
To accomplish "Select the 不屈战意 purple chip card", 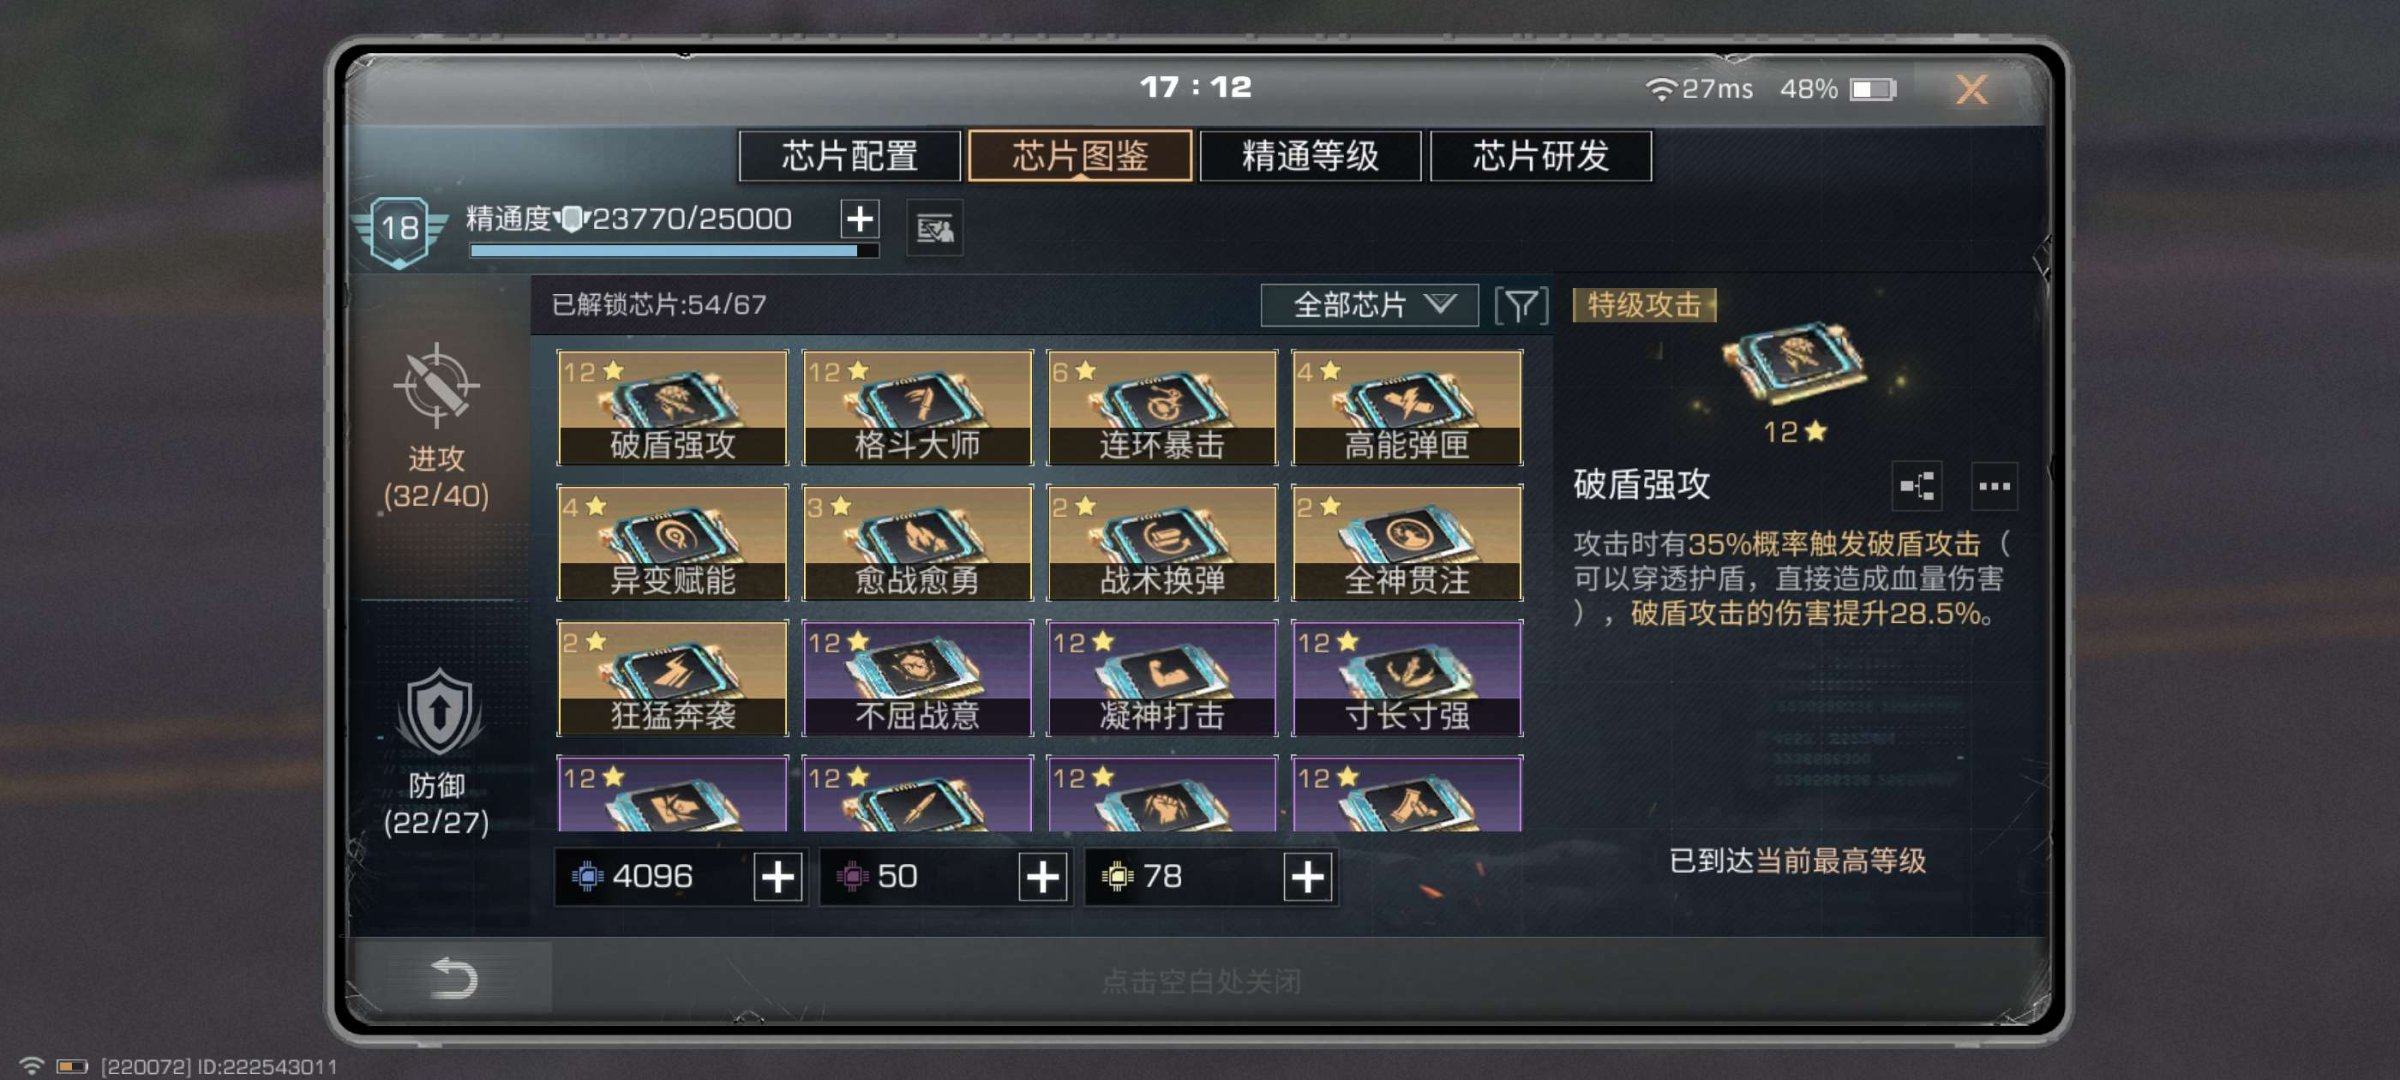I will pyautogui.click(x=917, y=678).
